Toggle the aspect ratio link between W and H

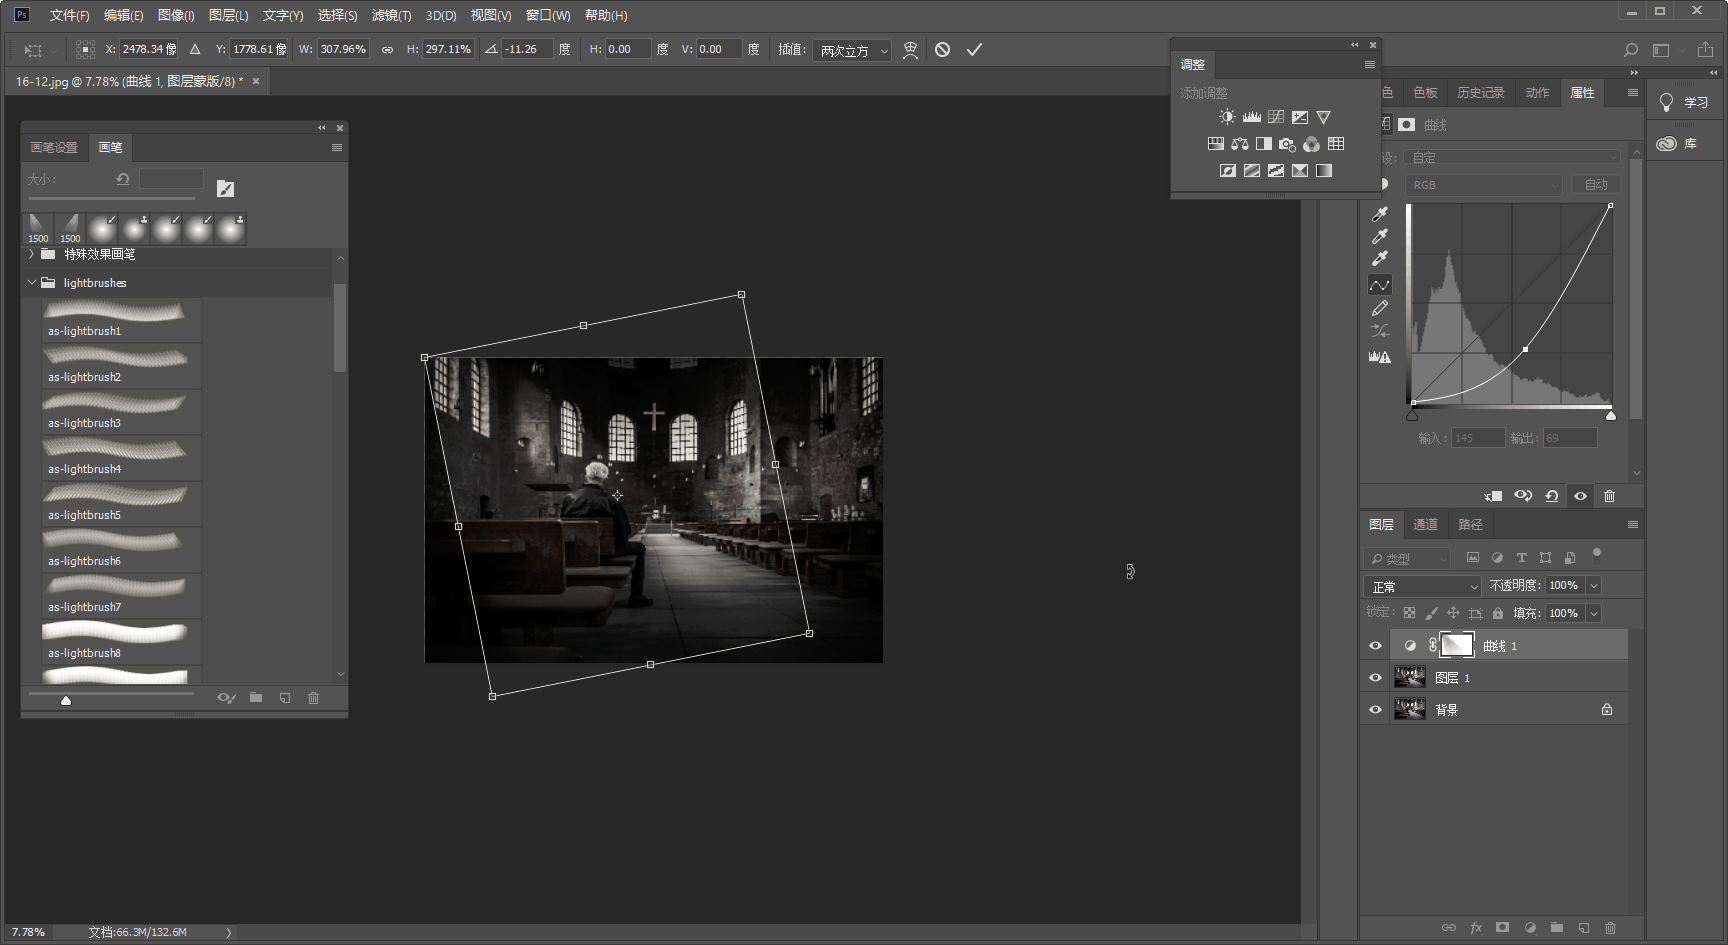(x=387, y=49)
